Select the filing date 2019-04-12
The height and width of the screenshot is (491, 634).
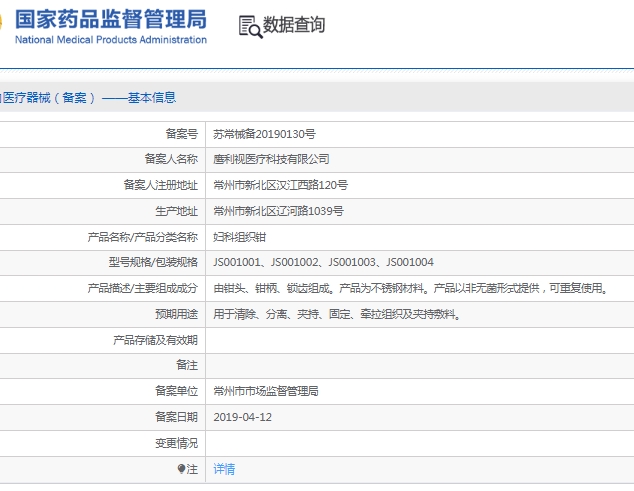coord(243,417)
